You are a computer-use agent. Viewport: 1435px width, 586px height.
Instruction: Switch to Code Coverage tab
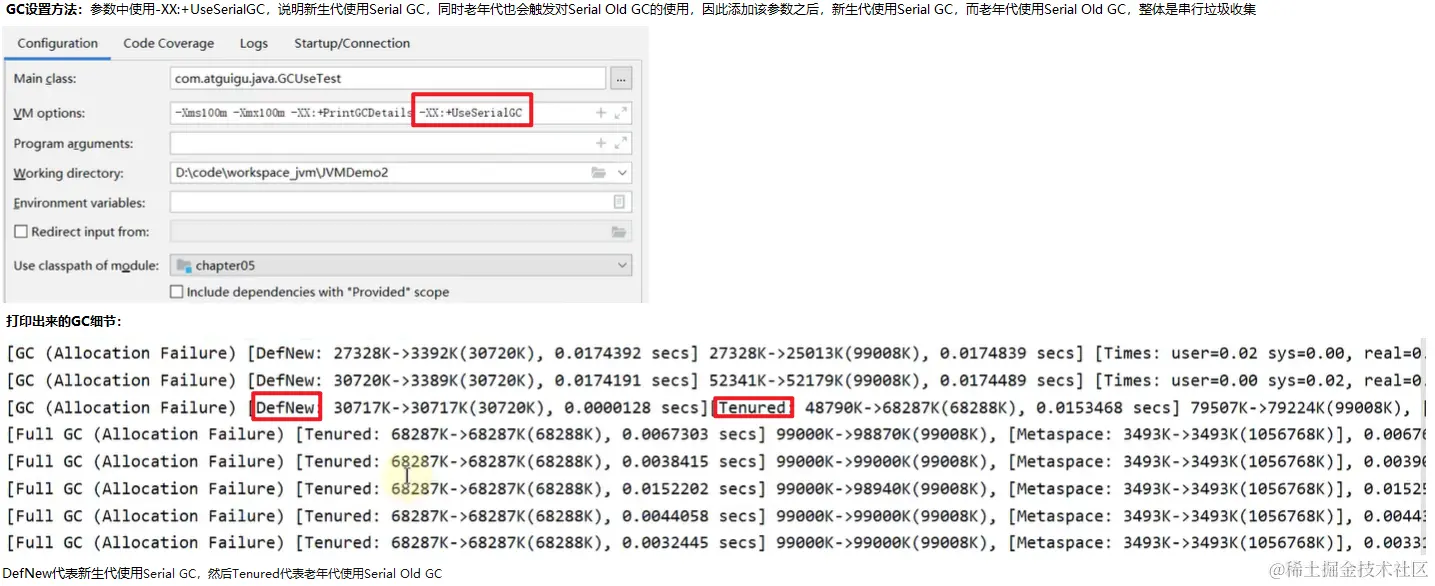169,44
